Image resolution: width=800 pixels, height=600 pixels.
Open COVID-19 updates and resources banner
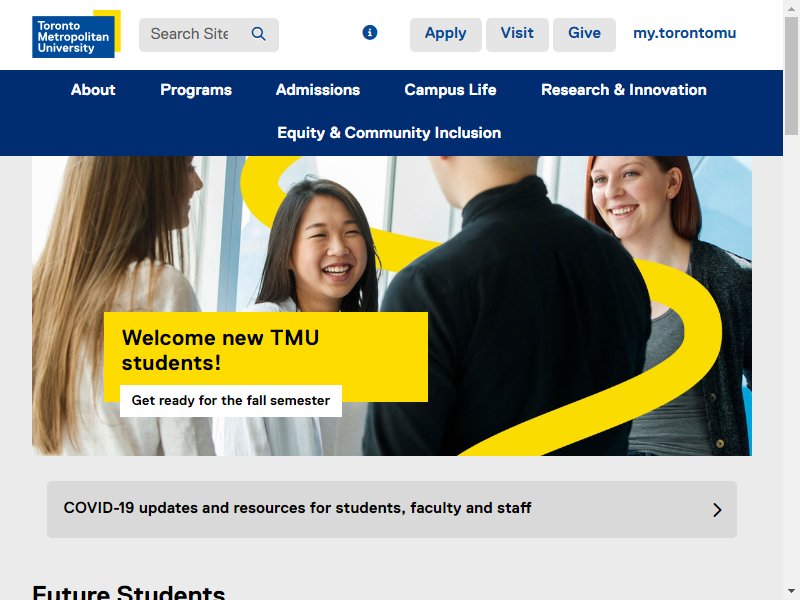click(392, 509)
